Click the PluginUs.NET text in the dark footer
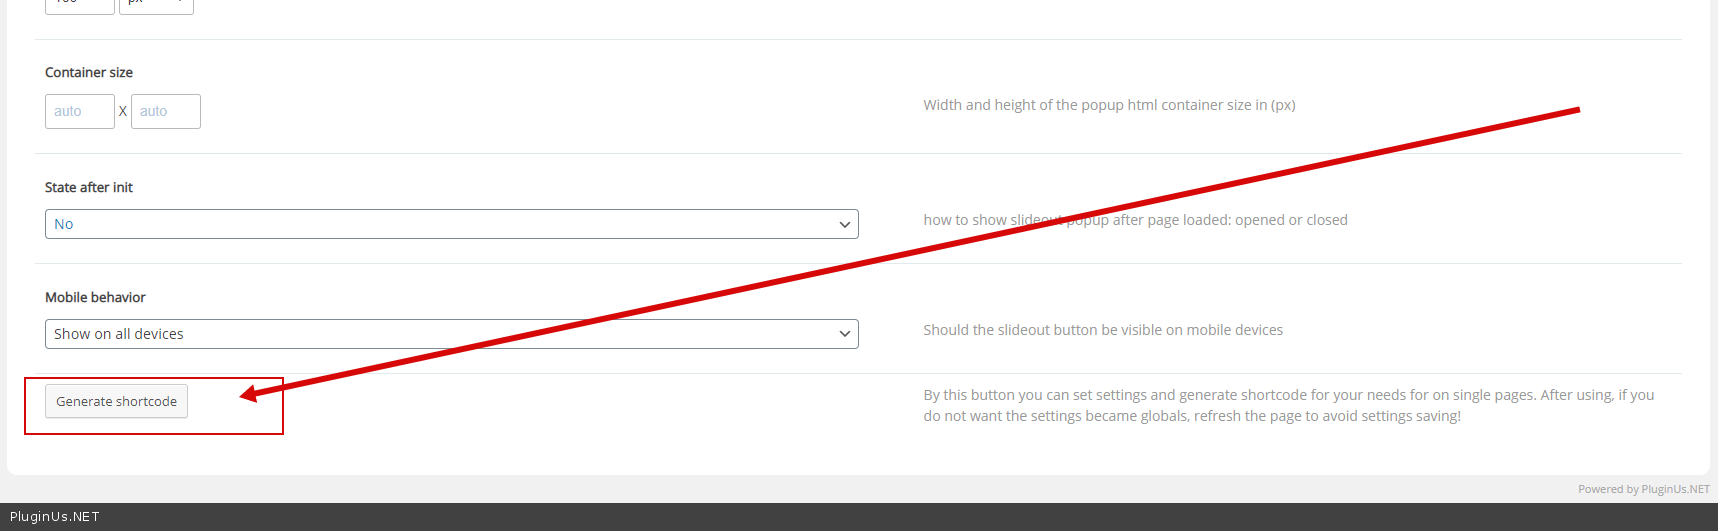 55,516
